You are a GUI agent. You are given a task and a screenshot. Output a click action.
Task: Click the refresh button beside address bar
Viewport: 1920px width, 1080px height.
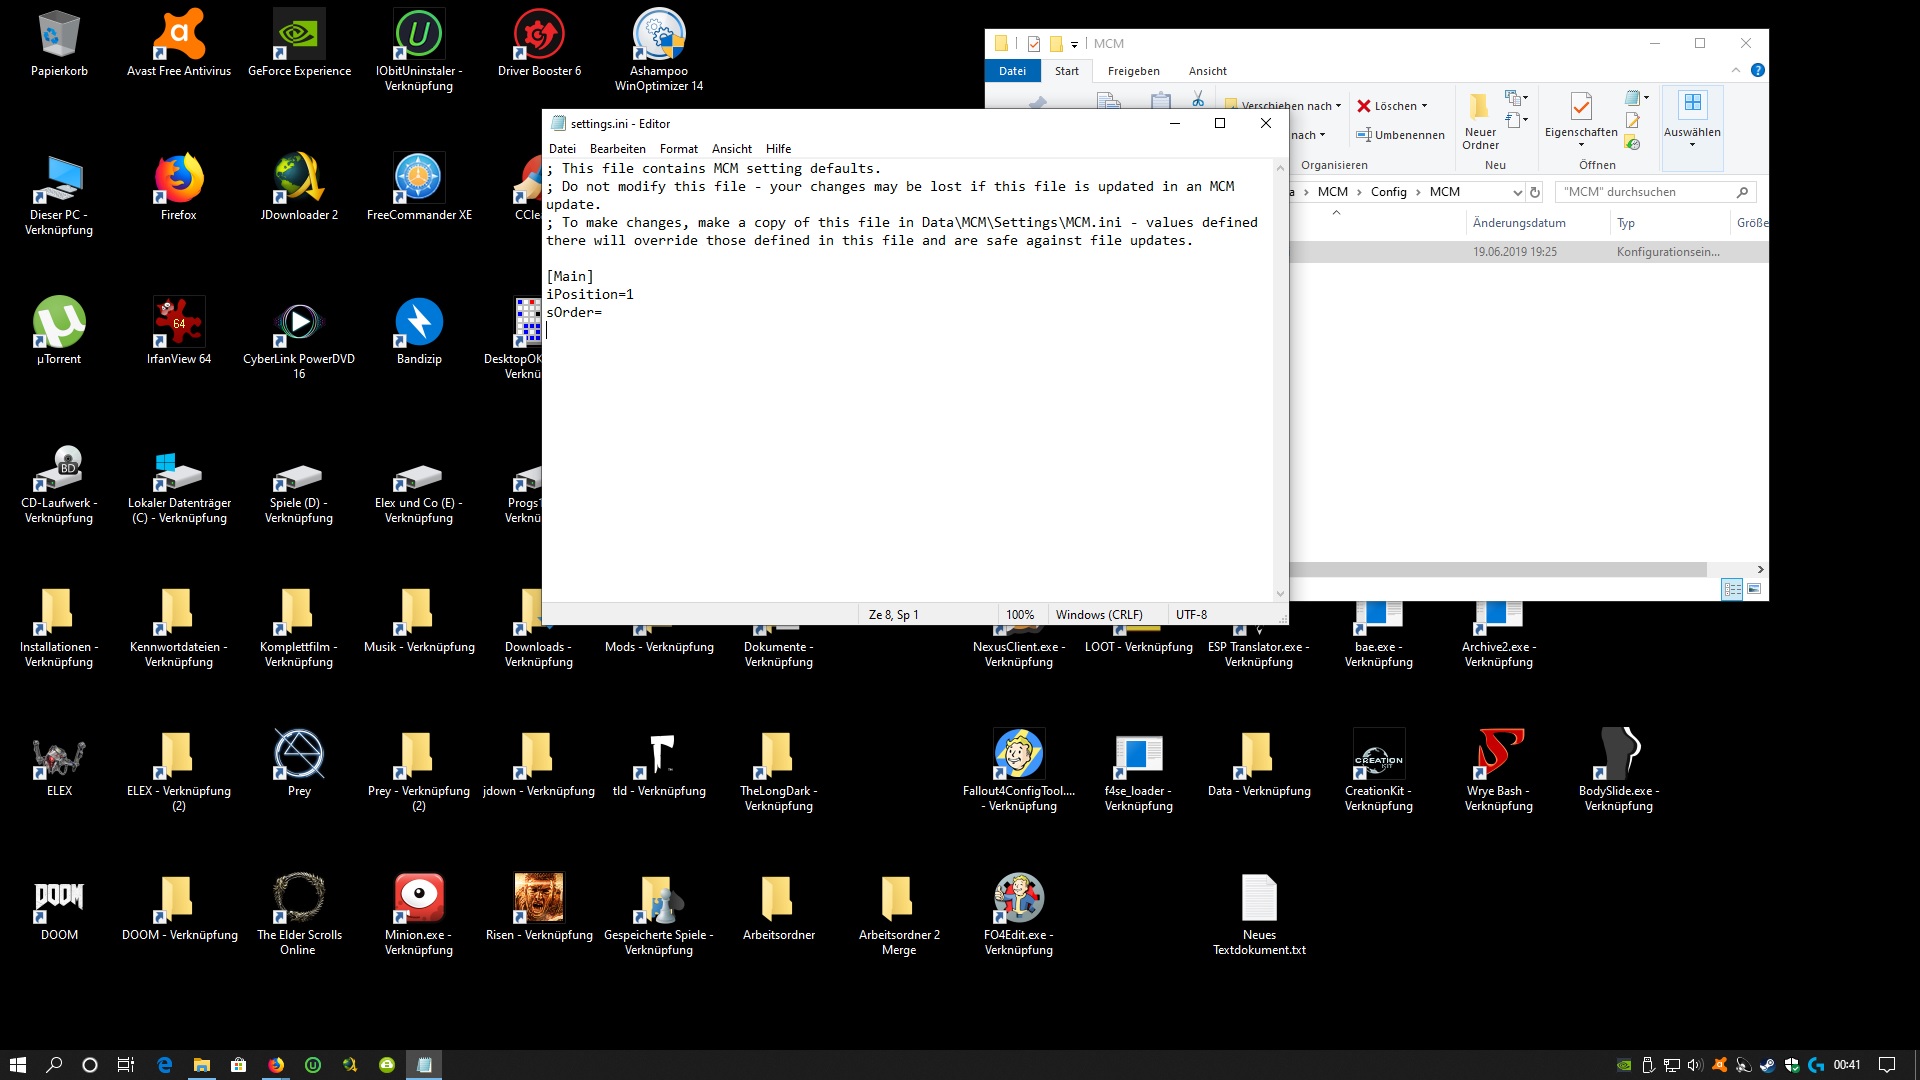(x=1535, y=192)
